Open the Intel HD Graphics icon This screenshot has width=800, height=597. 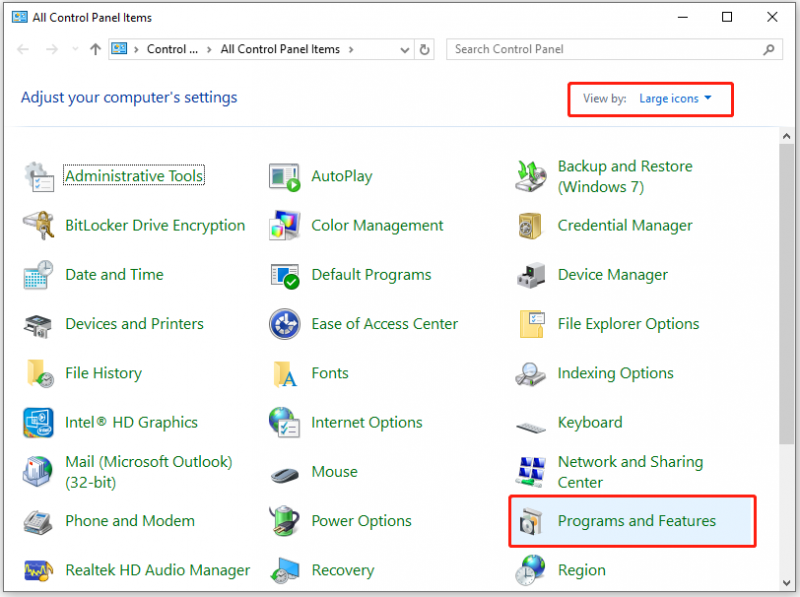click(38, 422)
